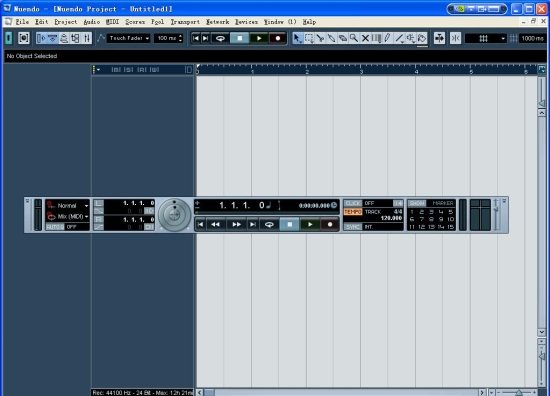Toggle the SYNC button

(353, 227)
